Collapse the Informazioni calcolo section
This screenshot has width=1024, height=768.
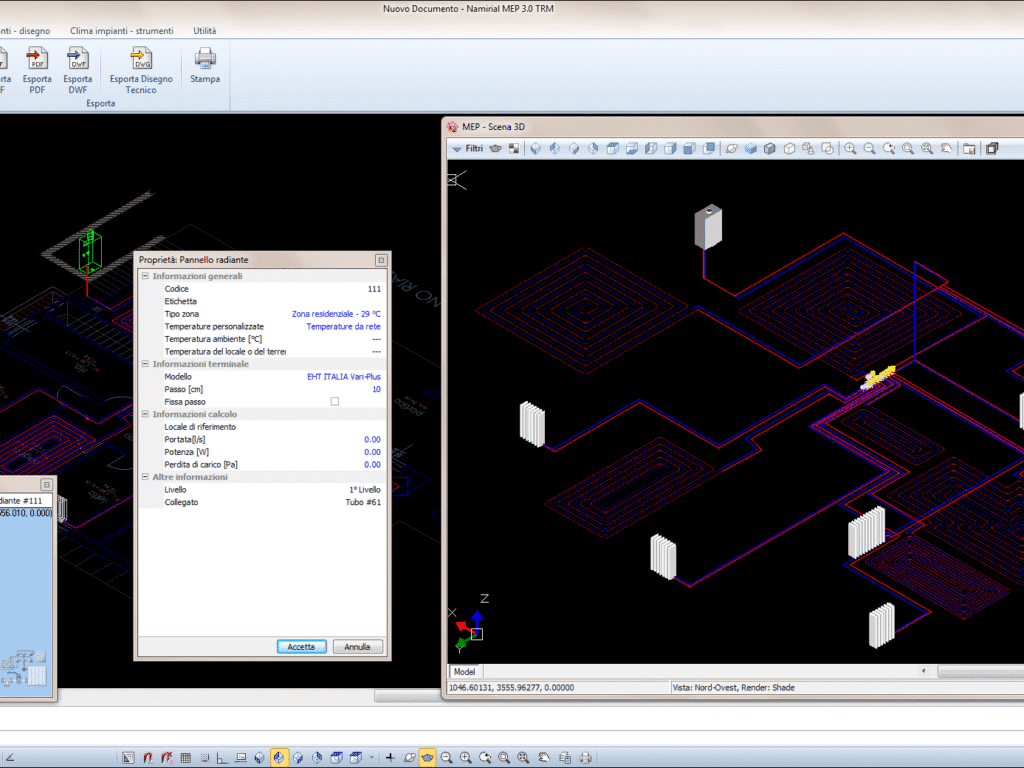(145, 414)
